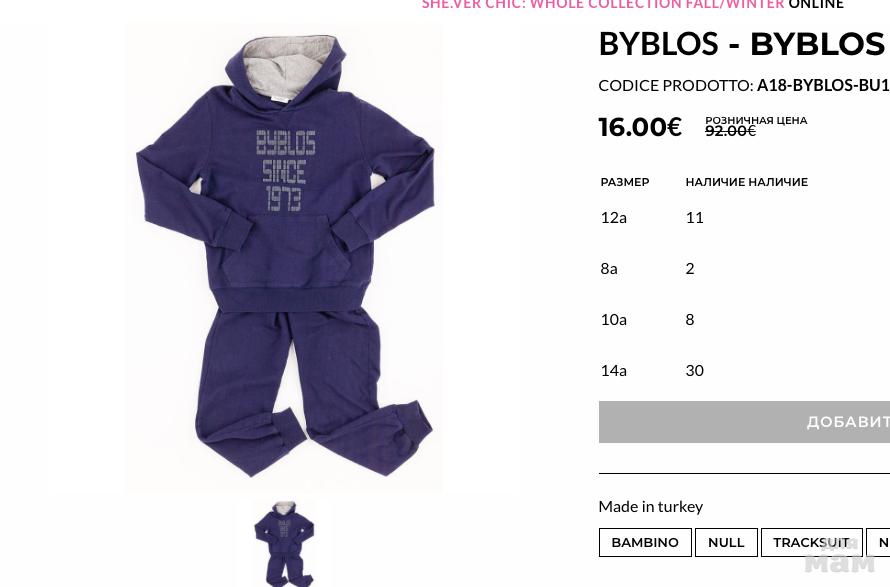Click the Made in turkey label

click(x=650, y=506)
